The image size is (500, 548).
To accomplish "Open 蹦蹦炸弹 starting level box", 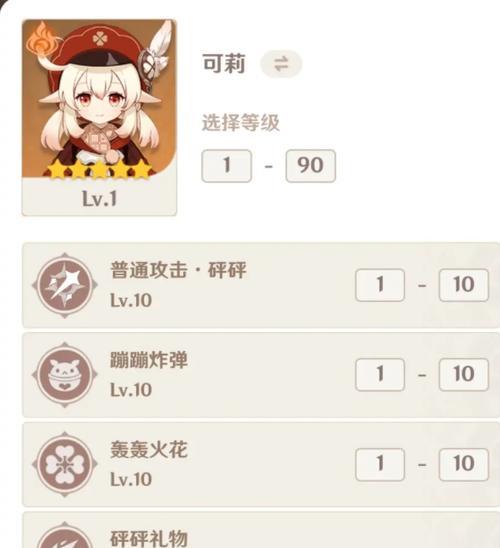I will pyautogui.click(x=380, y=374).
